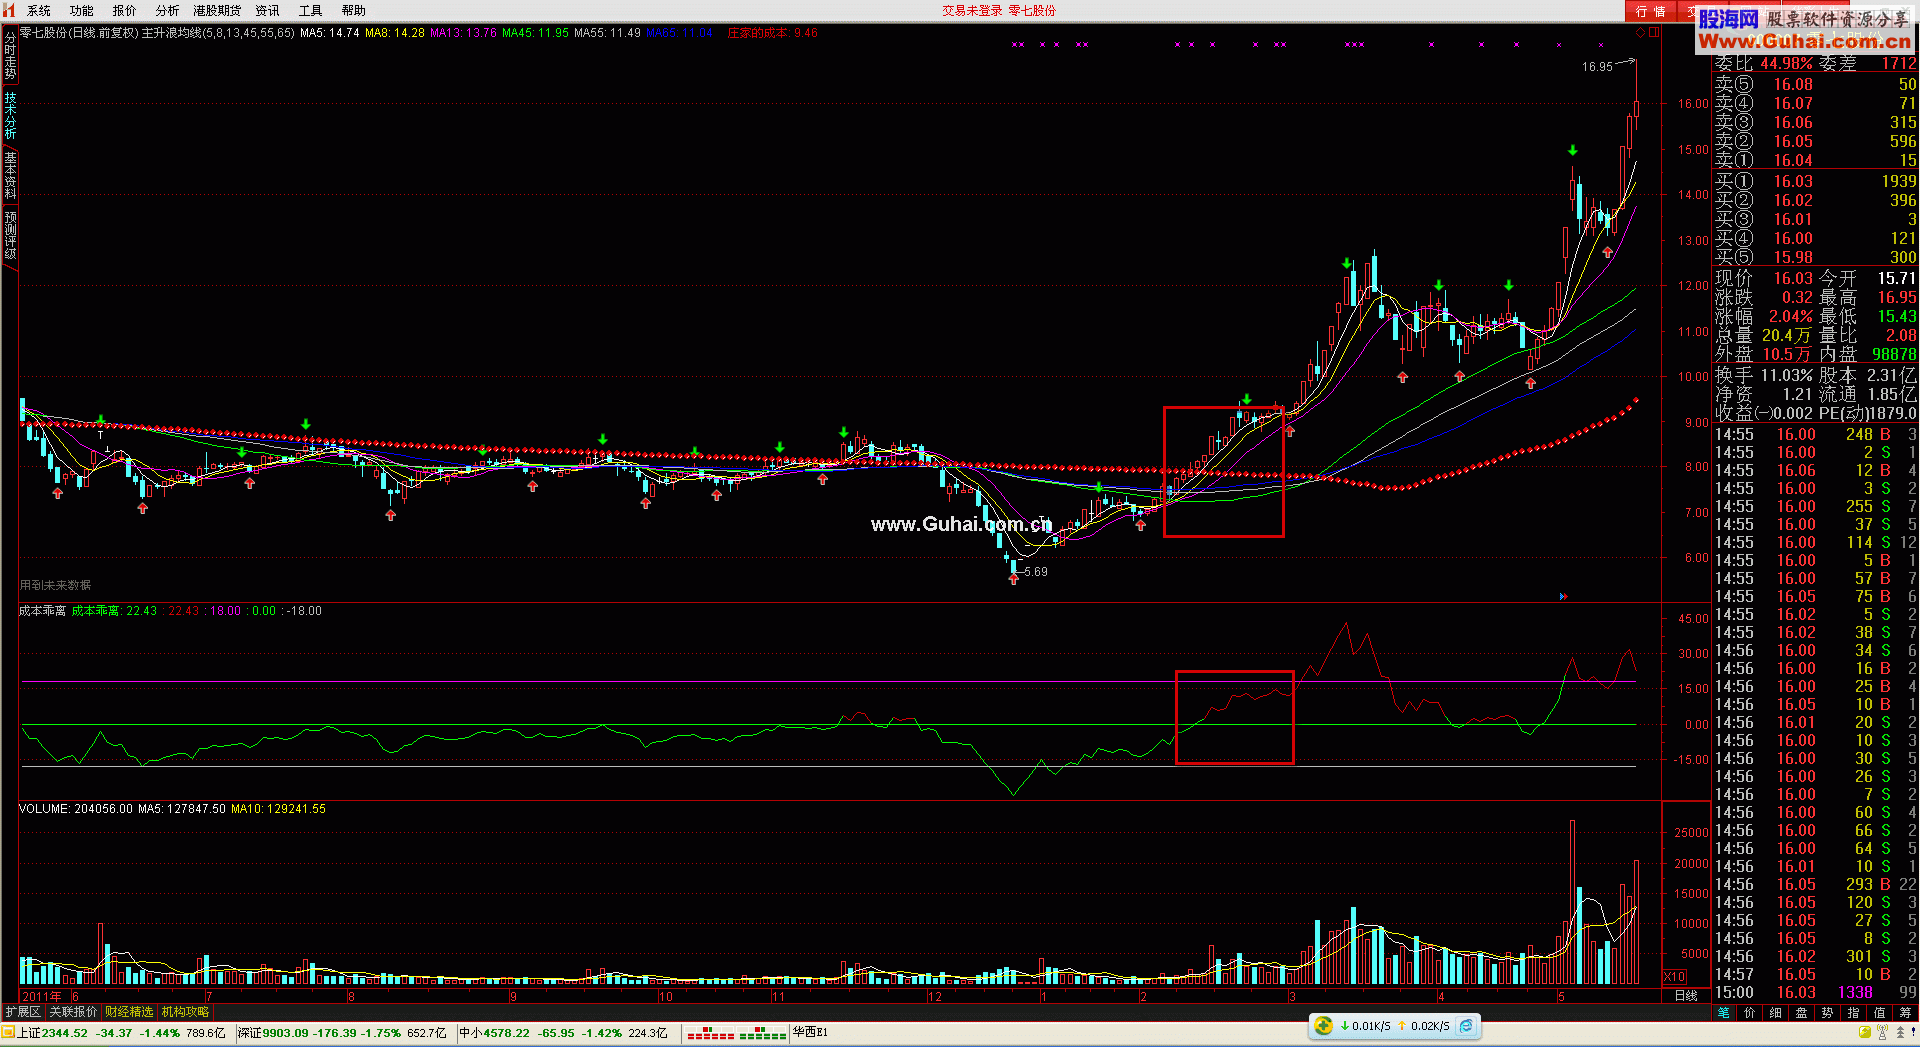Select the 盘 tab in quote panel

point(1802,1012)
